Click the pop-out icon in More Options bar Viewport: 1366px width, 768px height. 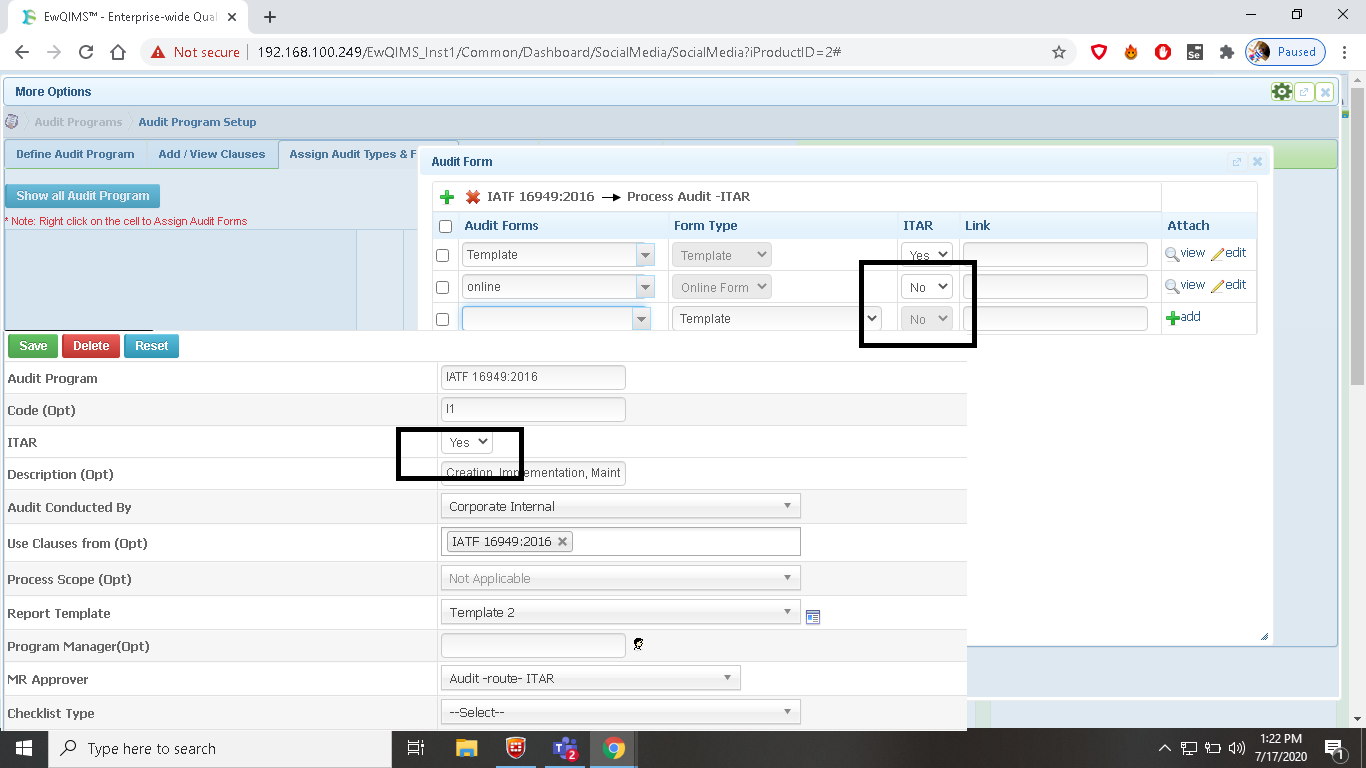pyautogui.click(x=1304, y=92)
